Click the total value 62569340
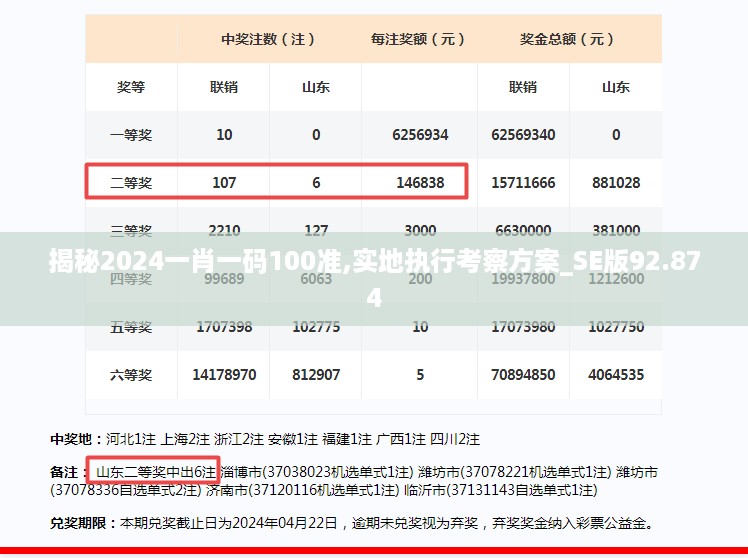This screenshot has height=558, width=748. [523, 135]
